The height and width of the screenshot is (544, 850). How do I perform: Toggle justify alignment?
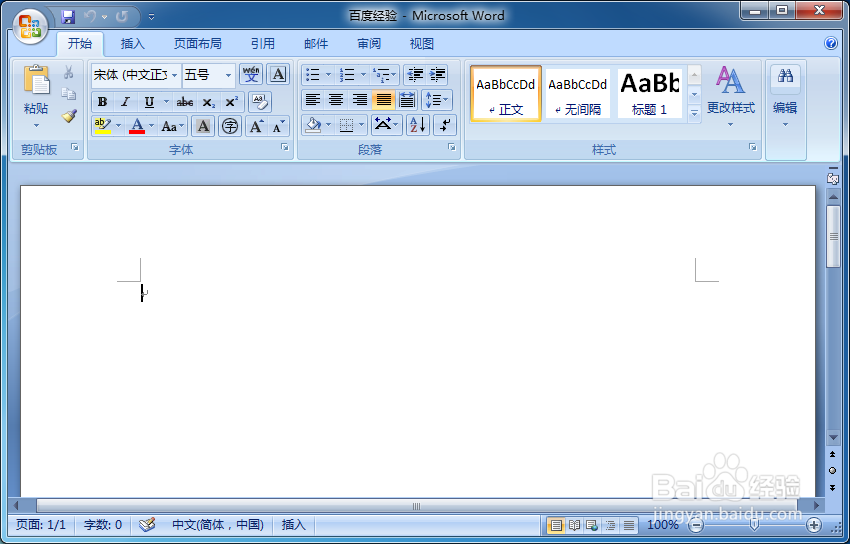click(383, 100)
